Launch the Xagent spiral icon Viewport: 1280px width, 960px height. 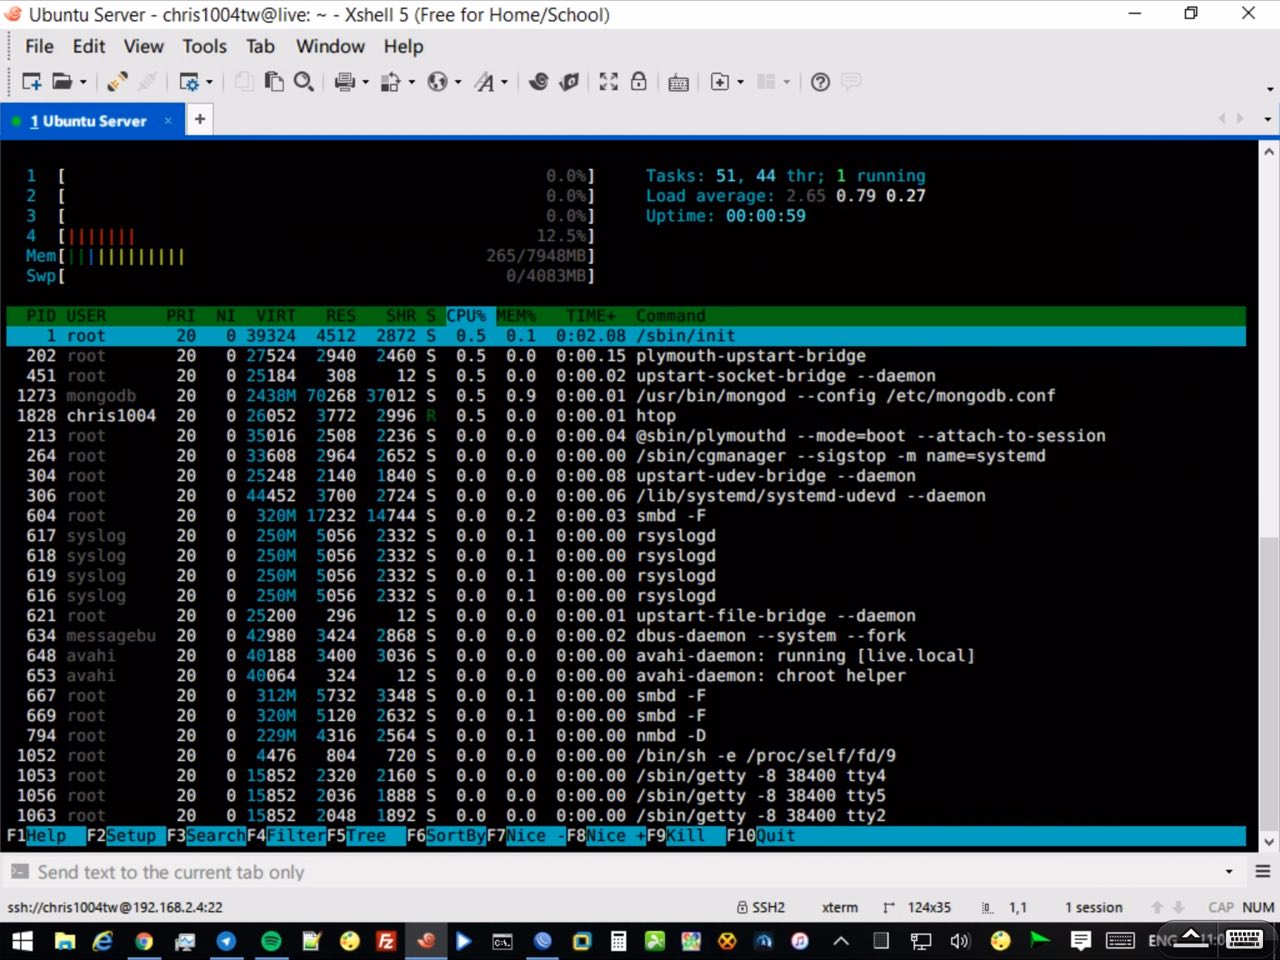click(x=539, y=82)
